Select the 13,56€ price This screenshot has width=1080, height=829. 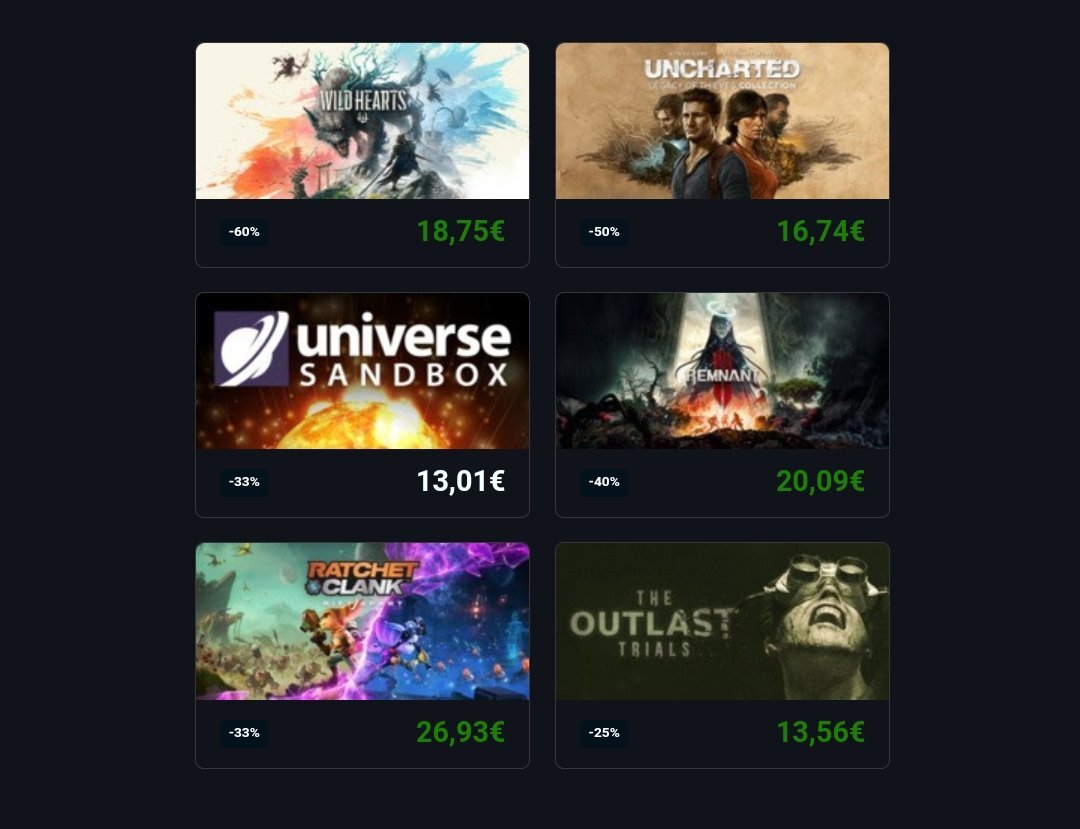(820, 732)
